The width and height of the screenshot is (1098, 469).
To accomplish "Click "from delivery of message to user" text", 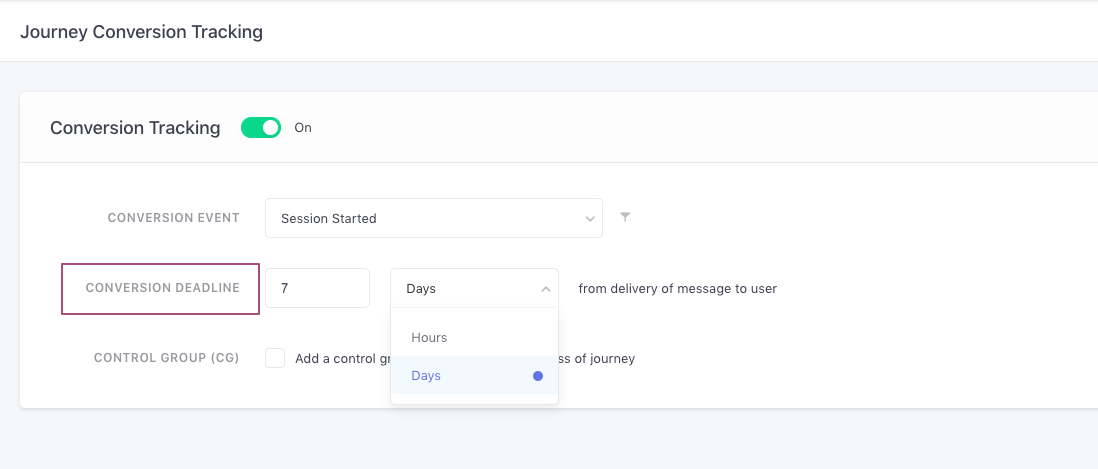I will pos(677,289).
